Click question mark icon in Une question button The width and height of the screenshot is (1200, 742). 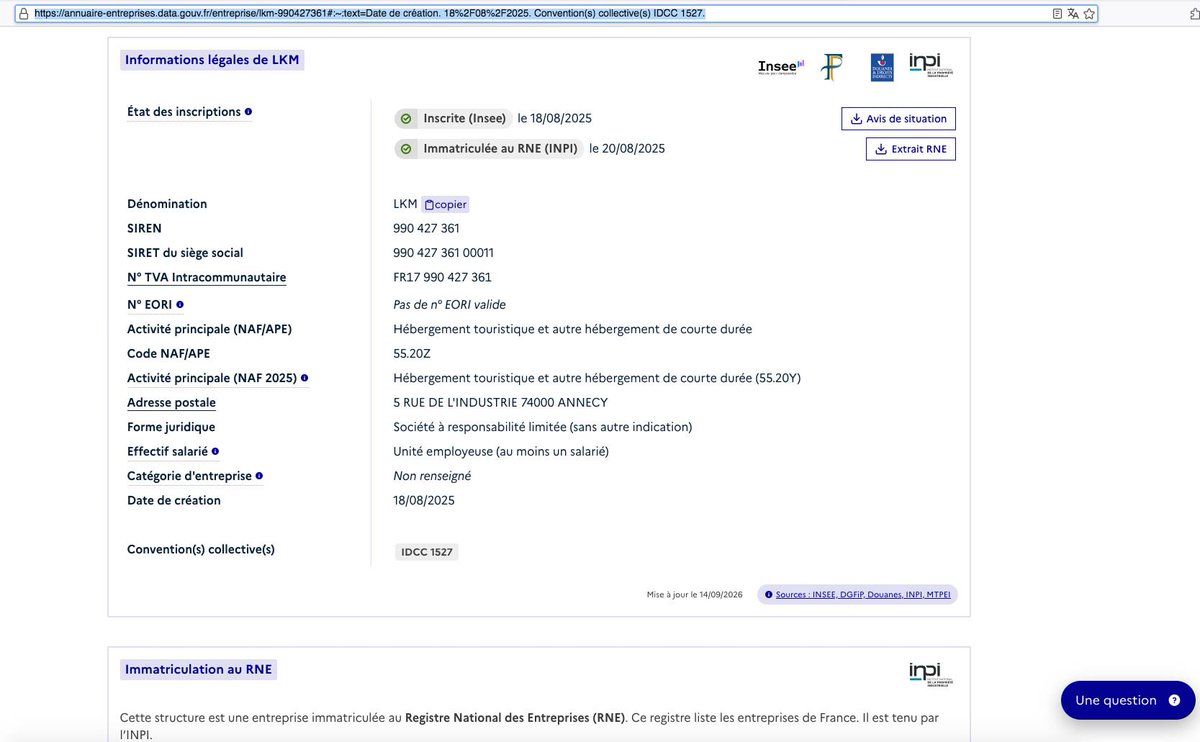[1174, 700]
